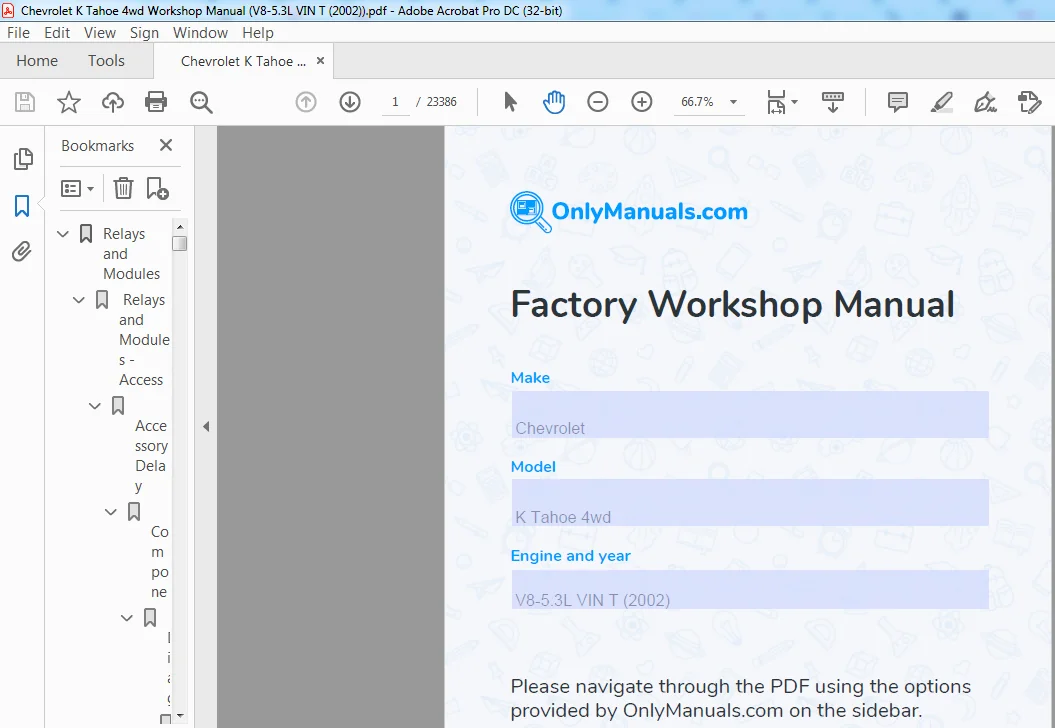Image resolution: width=1055 pixels, height=728 pixels.
Task: Collapse Accessory Delay bookmark chevron
Action: tap(95, 406)
